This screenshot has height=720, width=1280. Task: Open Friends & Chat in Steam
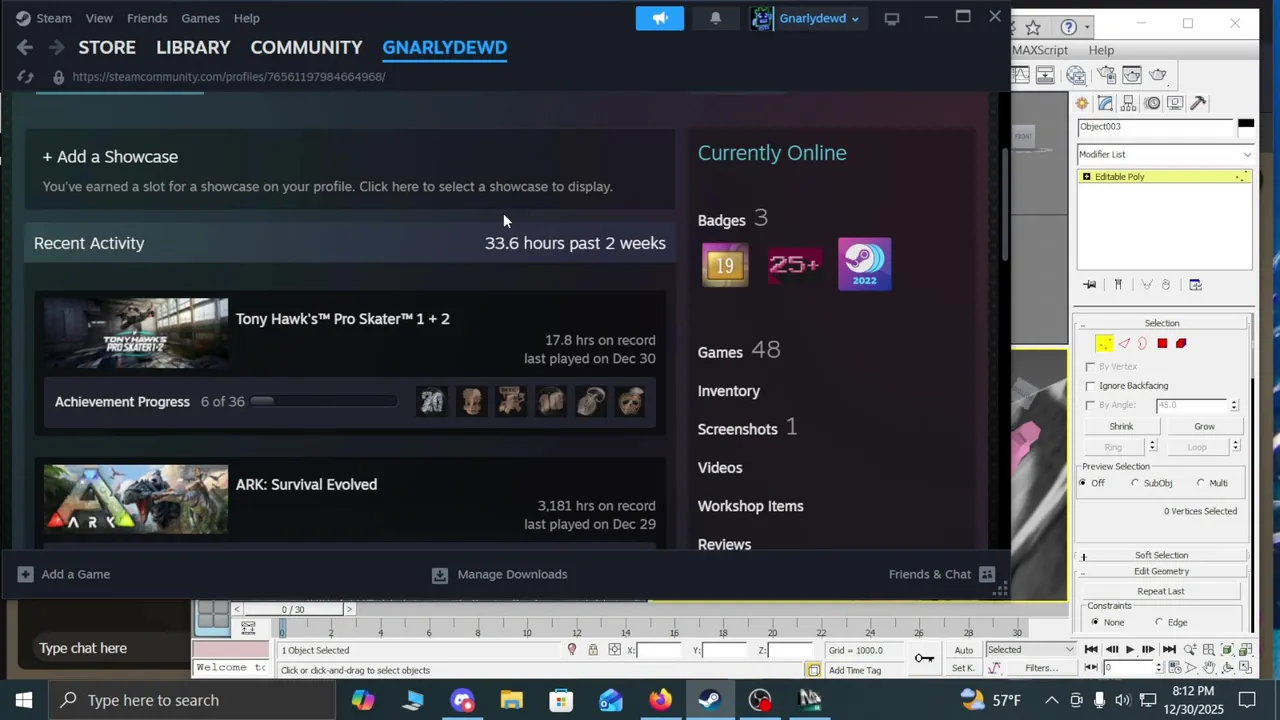(x=941, y=574)
